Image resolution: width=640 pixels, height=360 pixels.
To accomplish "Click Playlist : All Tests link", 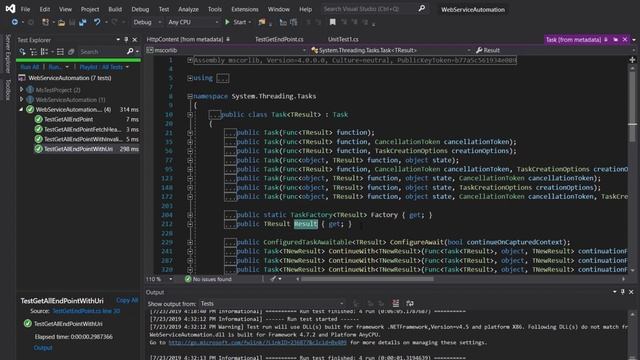I will [x=101, y=67].
